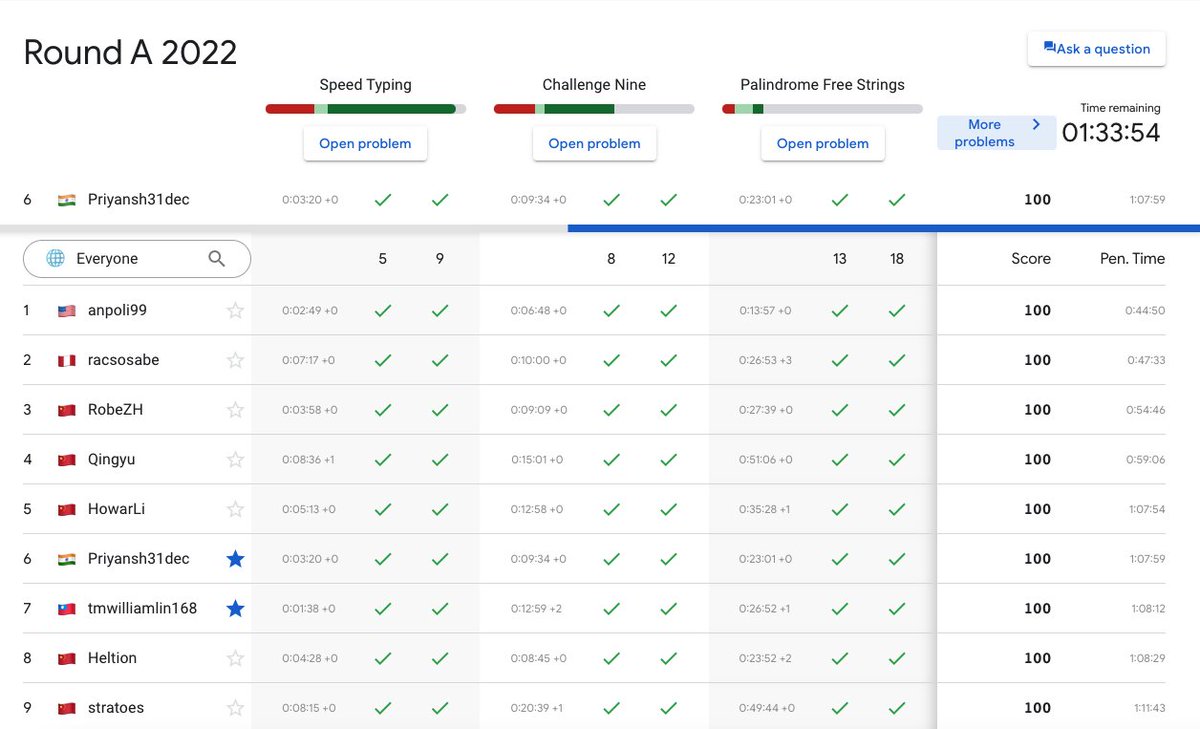1200x729 pixels.
Task: Click the chat icon in Ask a question
Action: (x=1049, y=47)
